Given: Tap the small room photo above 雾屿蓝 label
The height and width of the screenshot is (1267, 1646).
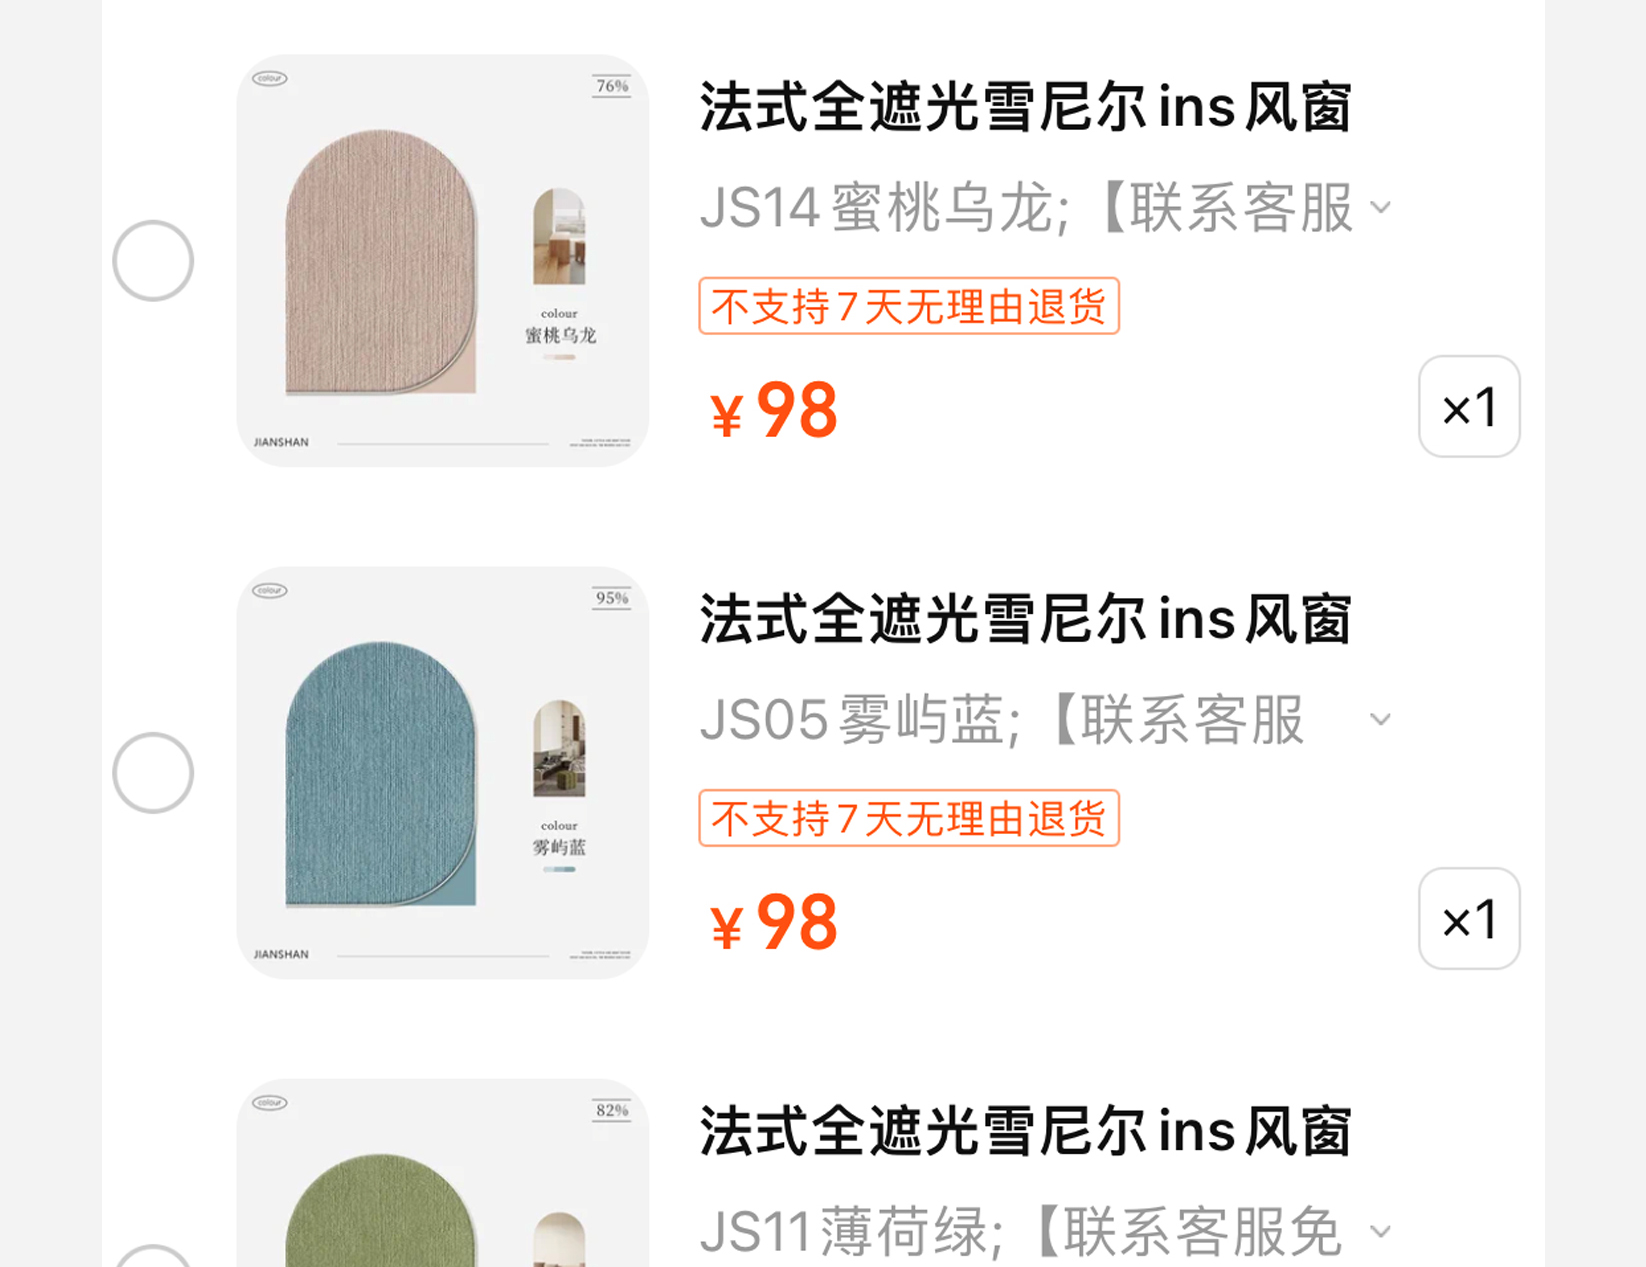Looking at the screenshot, I should [559, 749].
